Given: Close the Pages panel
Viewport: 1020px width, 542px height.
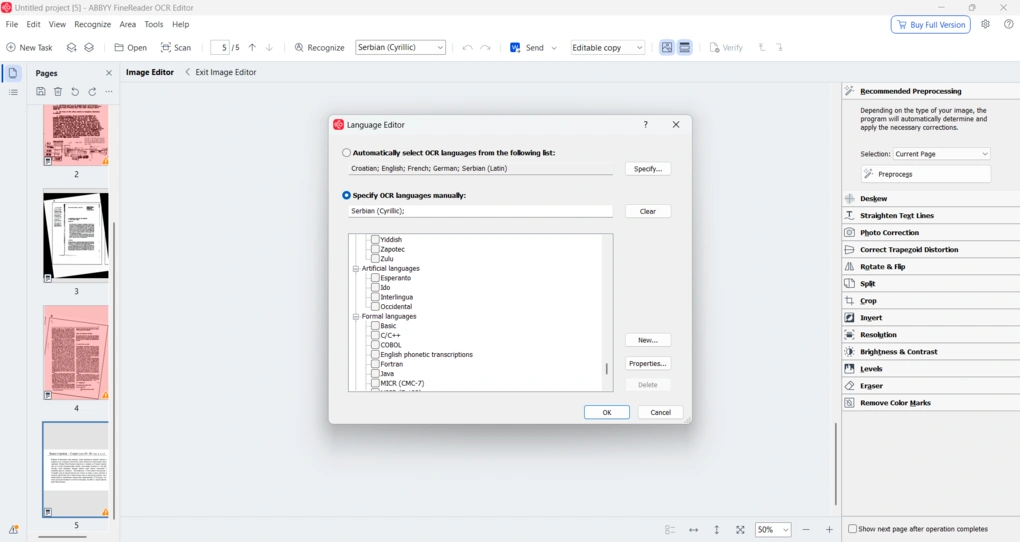Looking at the screenshot, I should [109, 73].
